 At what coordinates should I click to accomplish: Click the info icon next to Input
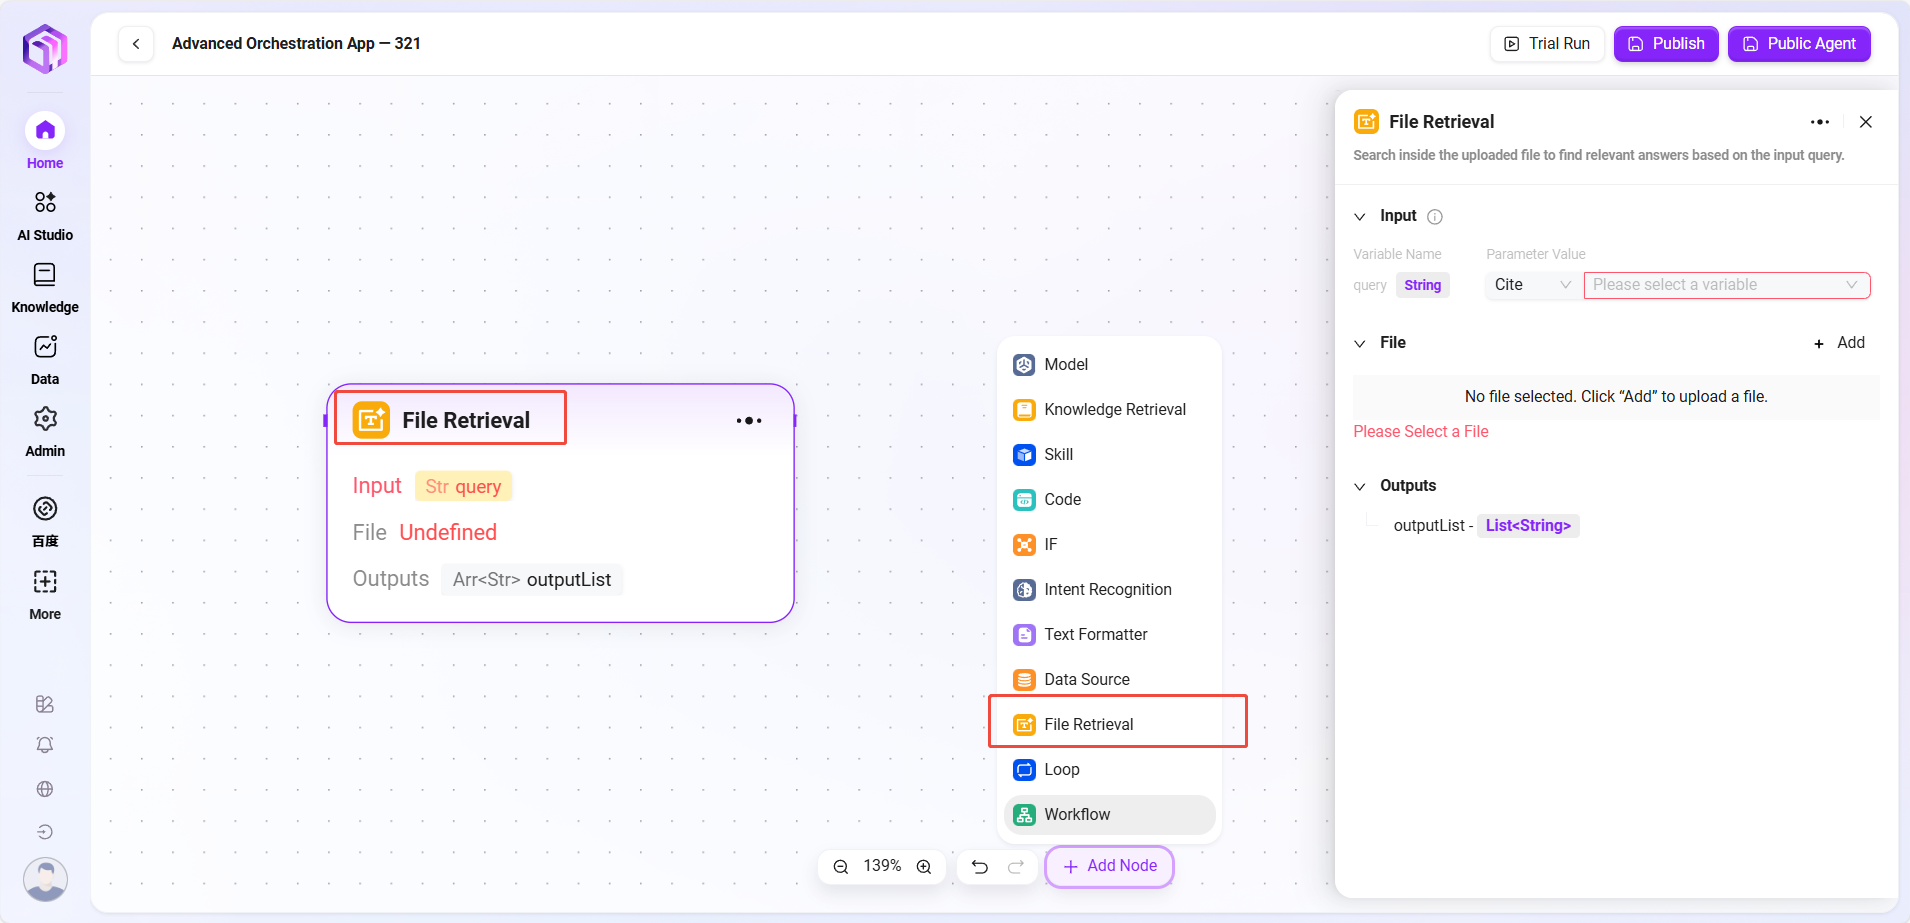click(x=1435, y=217)
